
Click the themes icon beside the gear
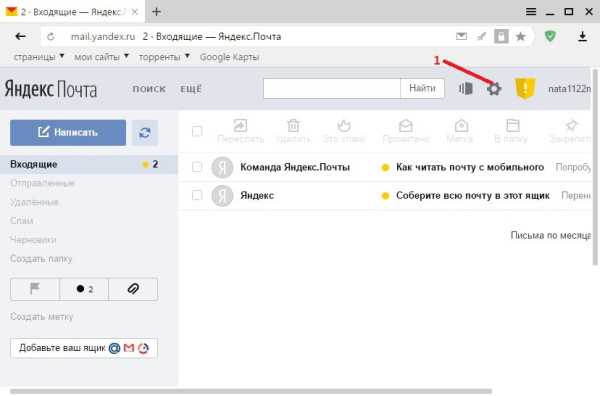pos(466,89)
